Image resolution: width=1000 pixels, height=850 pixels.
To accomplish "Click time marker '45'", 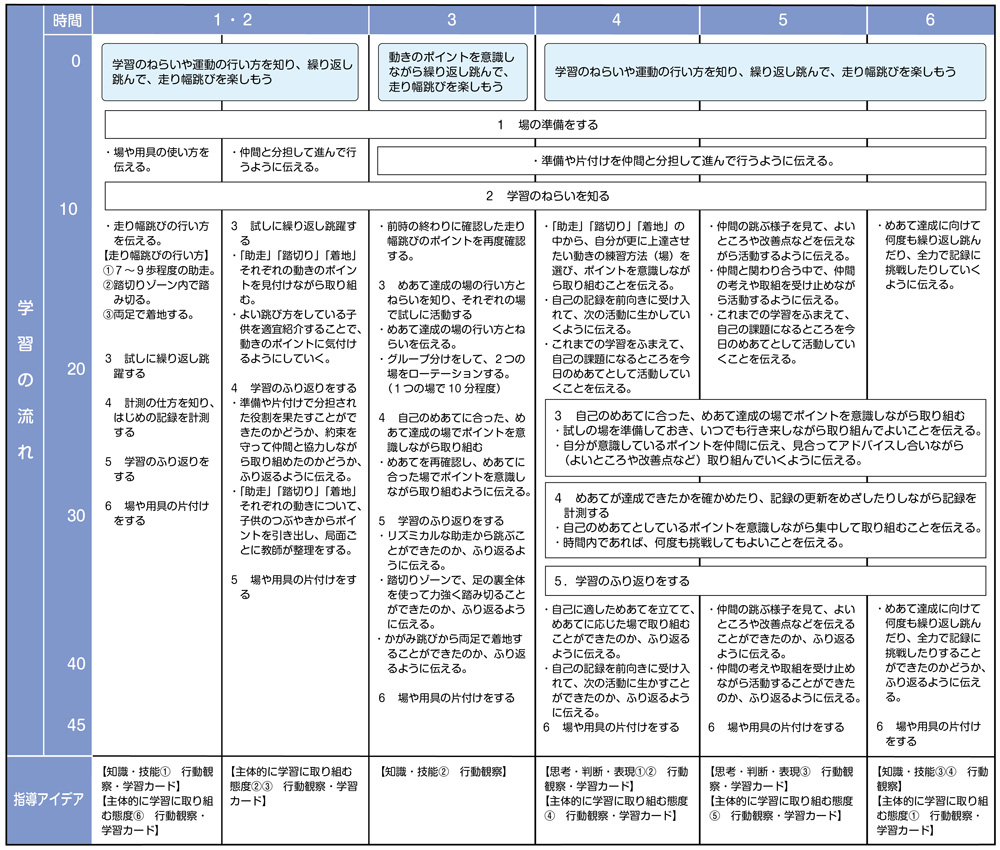I will [76, 725].
